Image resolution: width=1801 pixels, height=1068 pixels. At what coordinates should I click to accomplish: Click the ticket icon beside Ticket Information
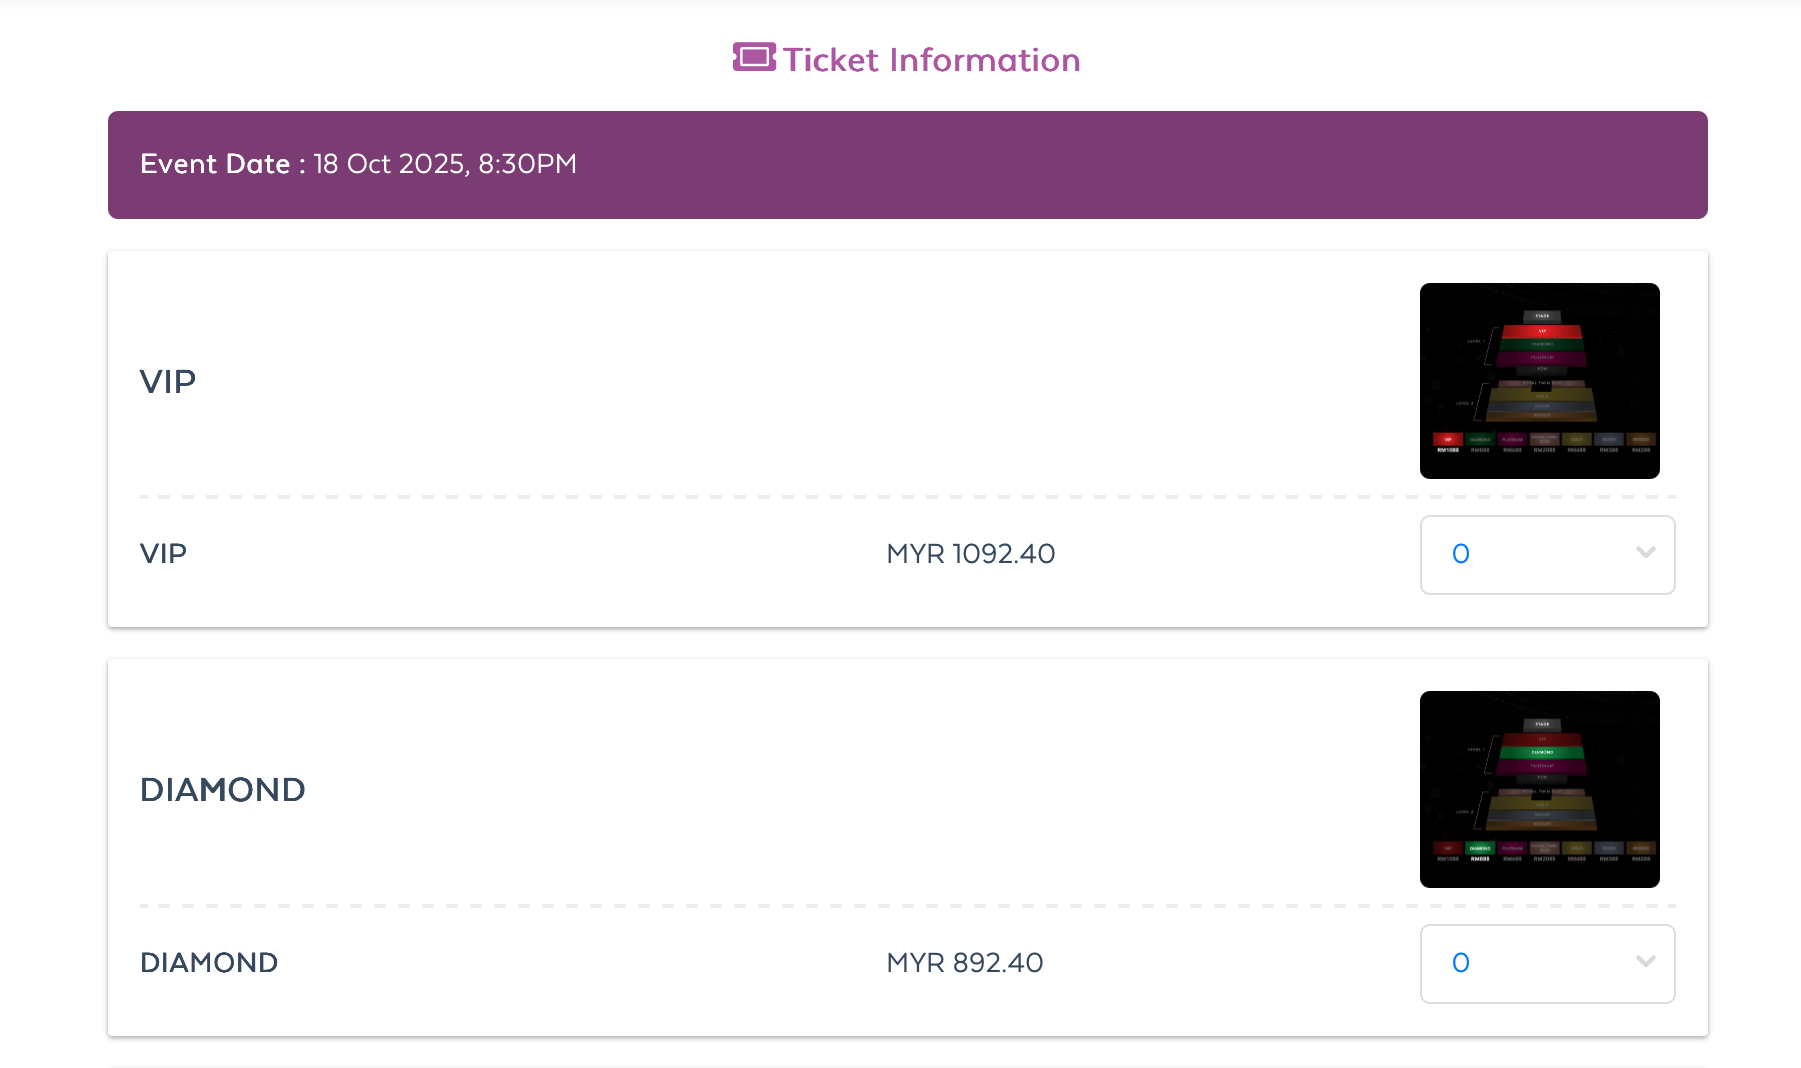tap(754, 58)
